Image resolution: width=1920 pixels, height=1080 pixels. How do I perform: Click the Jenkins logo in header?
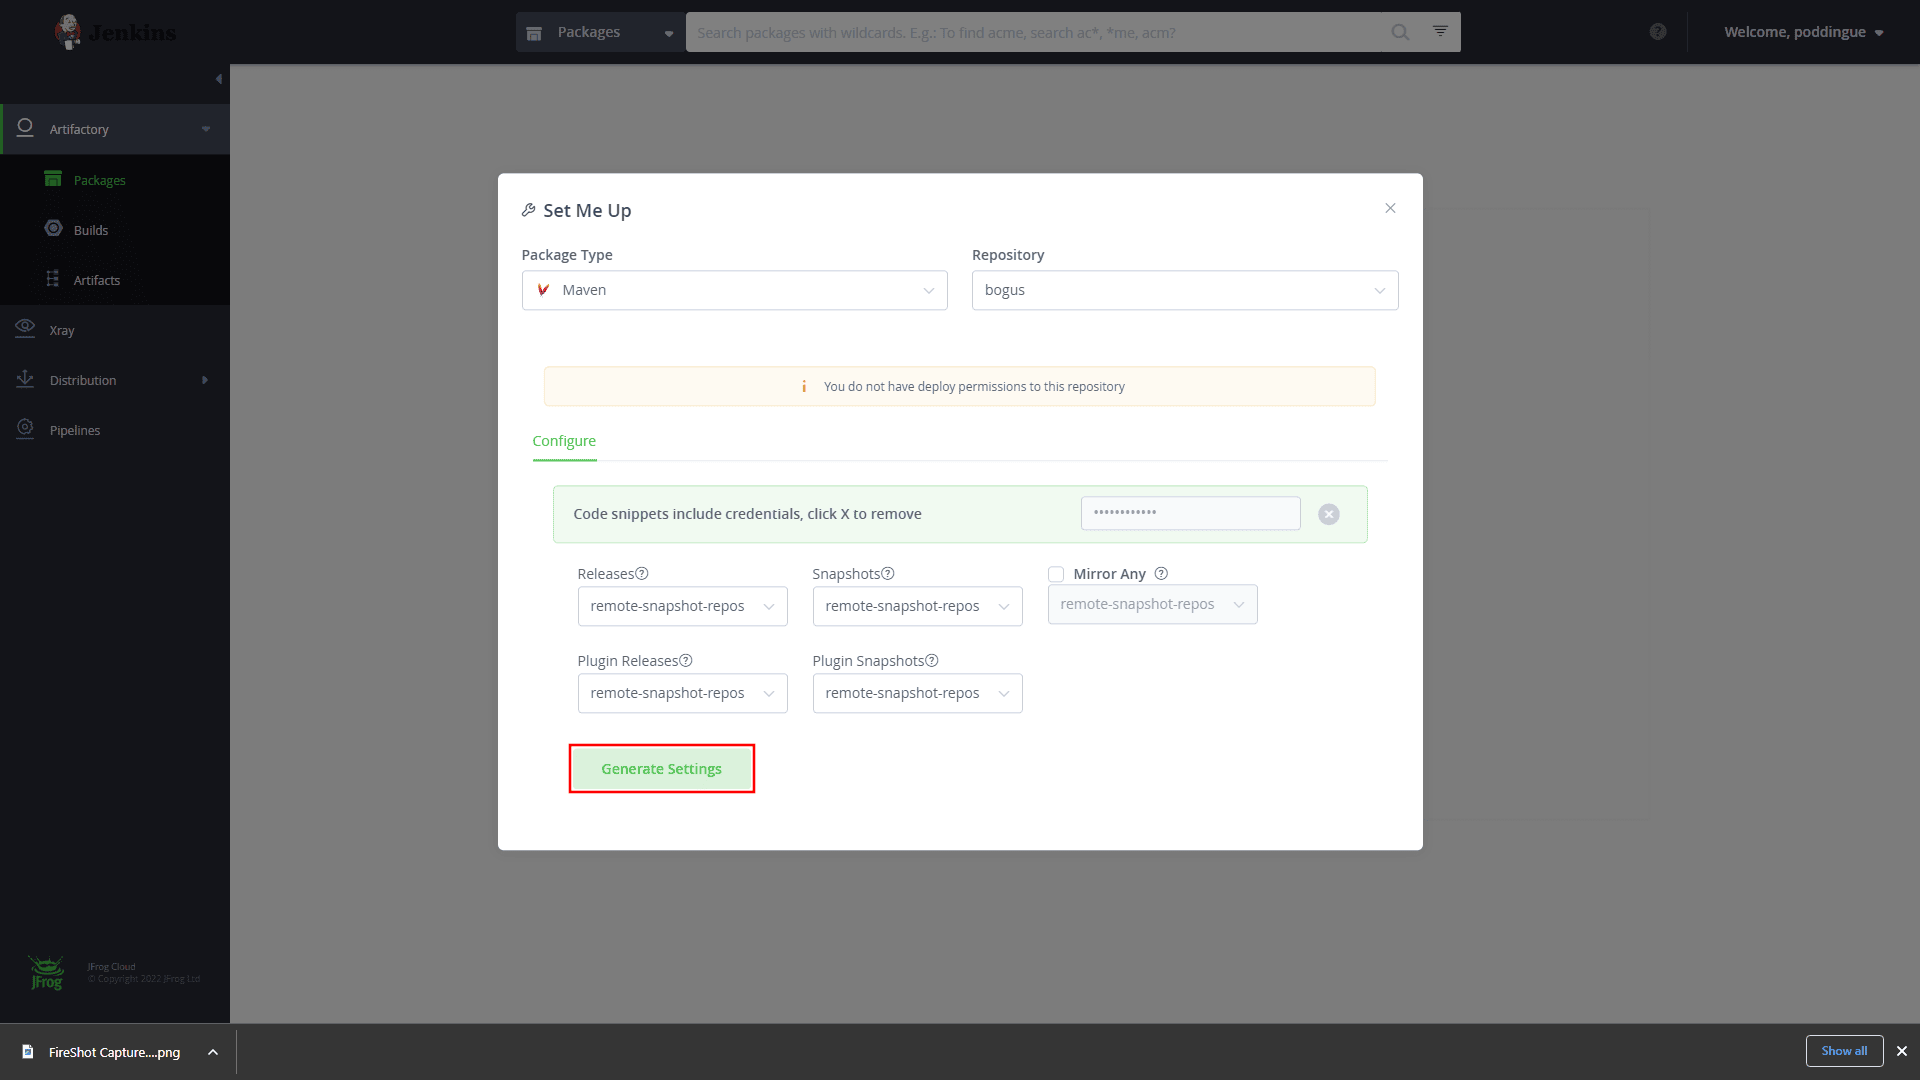point(115,32)
